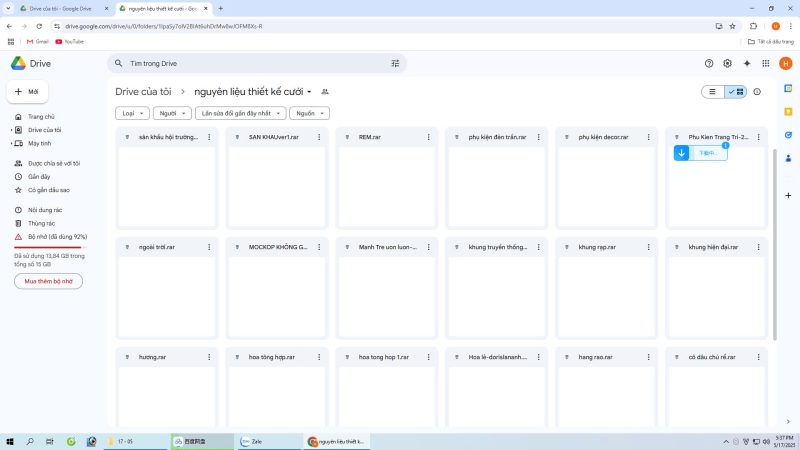
Task: Open the Google apps grid
Action: click(x=765, y=63)
